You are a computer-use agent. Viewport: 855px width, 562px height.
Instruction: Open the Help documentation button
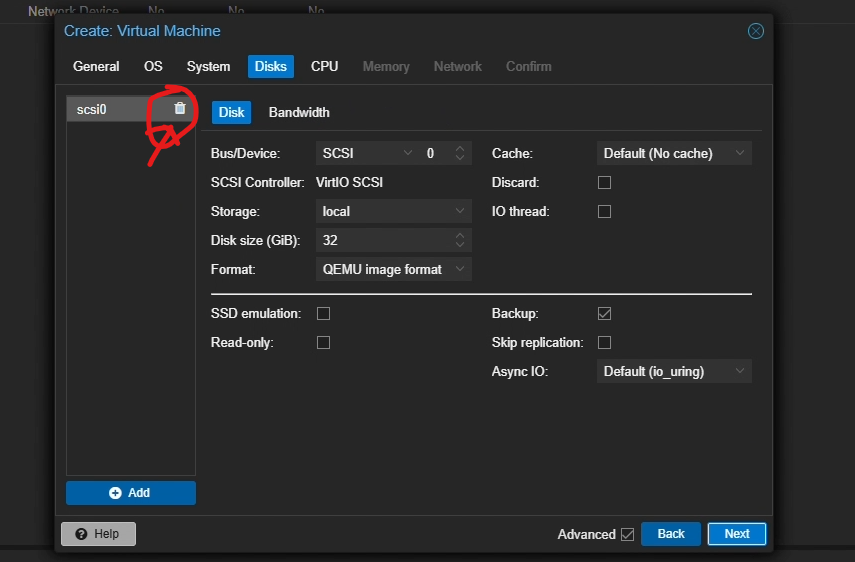pyautogui.click(x=98, y=534)
